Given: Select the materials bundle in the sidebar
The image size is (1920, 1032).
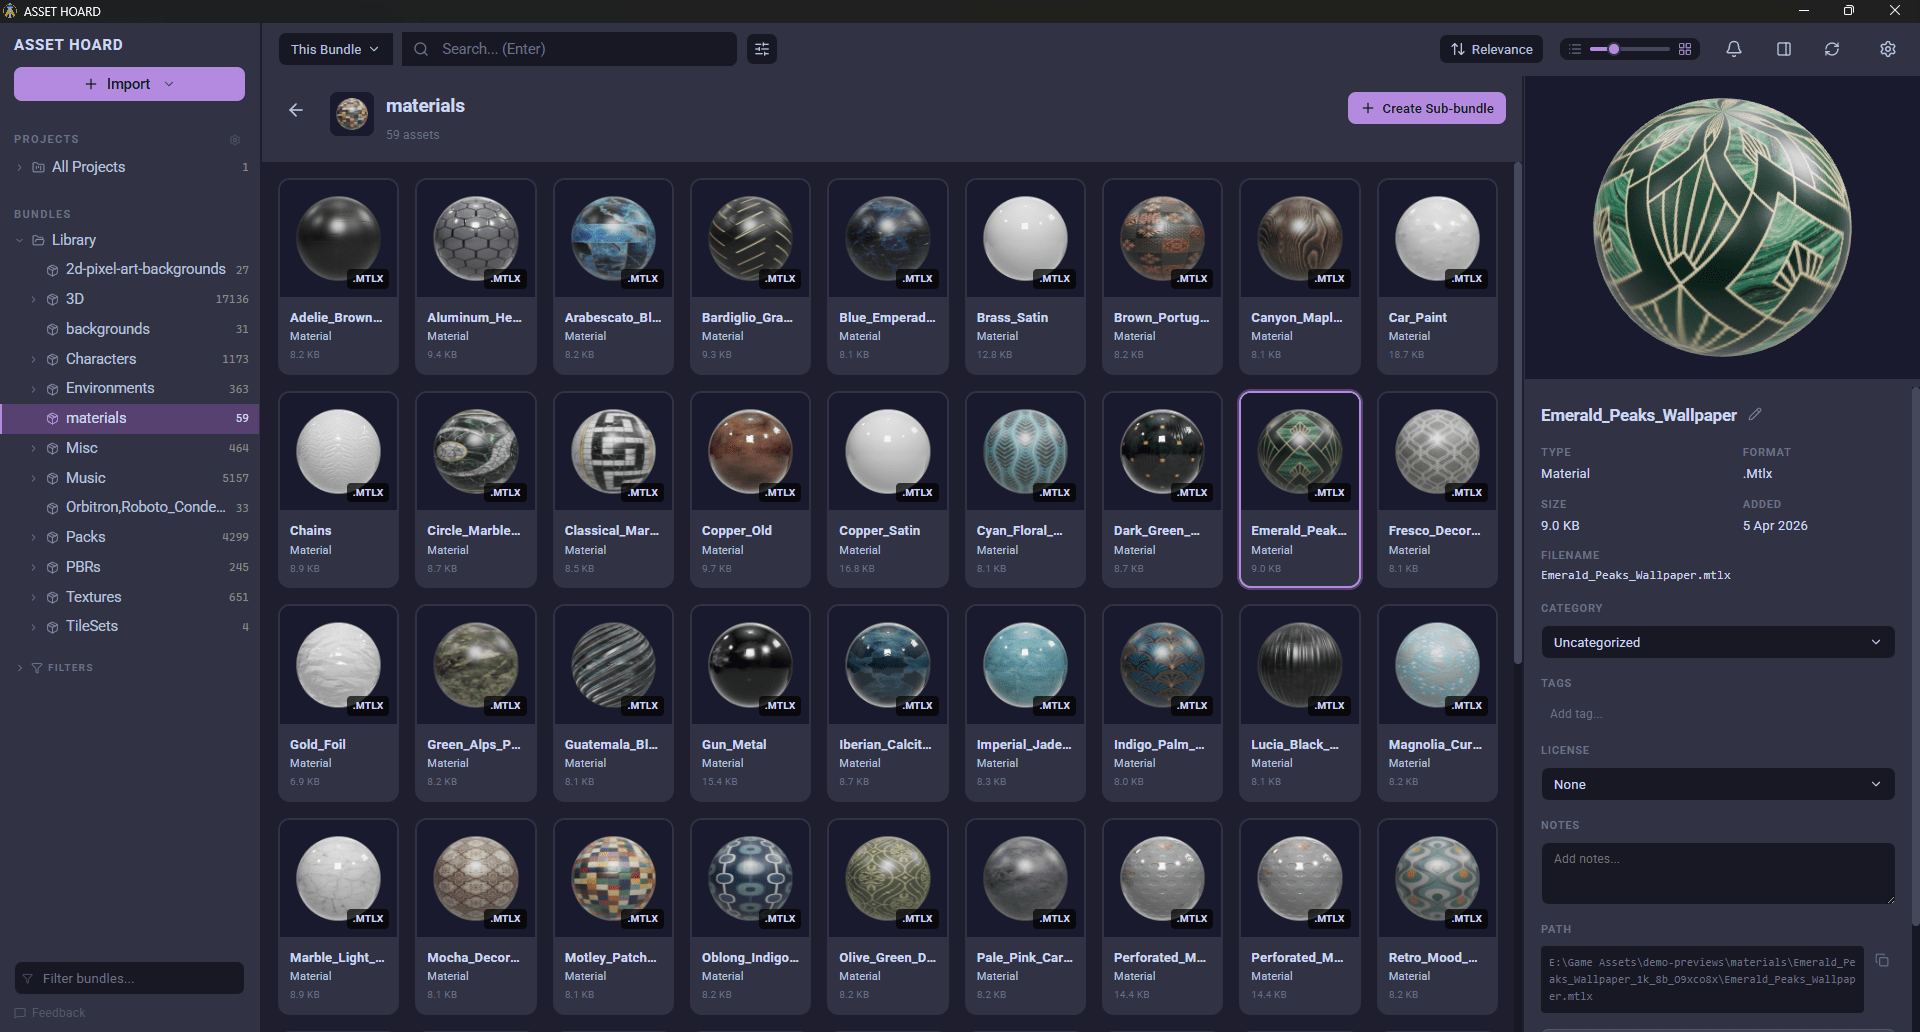Looking at the screenshot, I should pos(96,418).
